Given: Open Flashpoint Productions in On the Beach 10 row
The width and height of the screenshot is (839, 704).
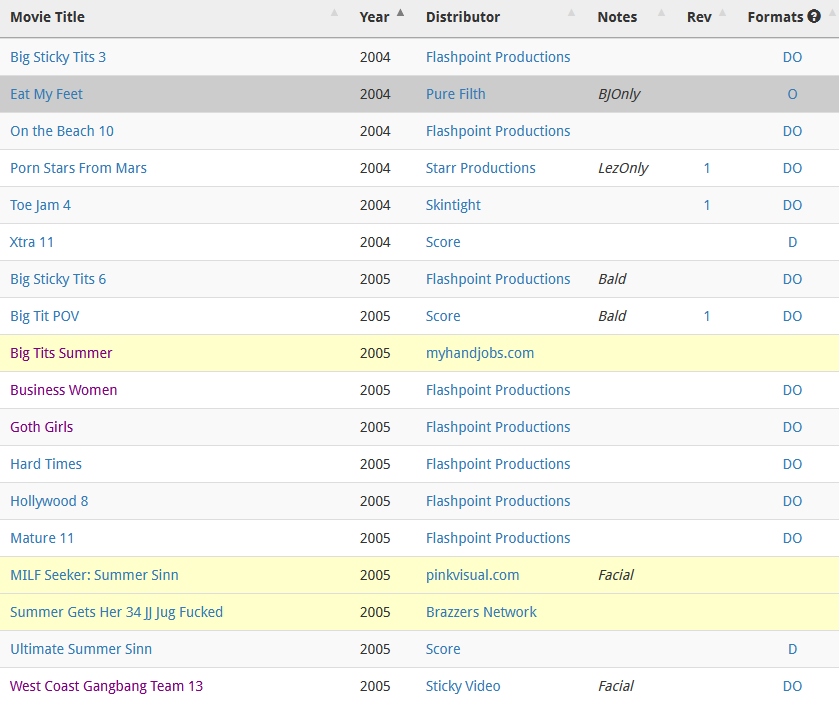Looking at the screenshot, I should 498,131.
